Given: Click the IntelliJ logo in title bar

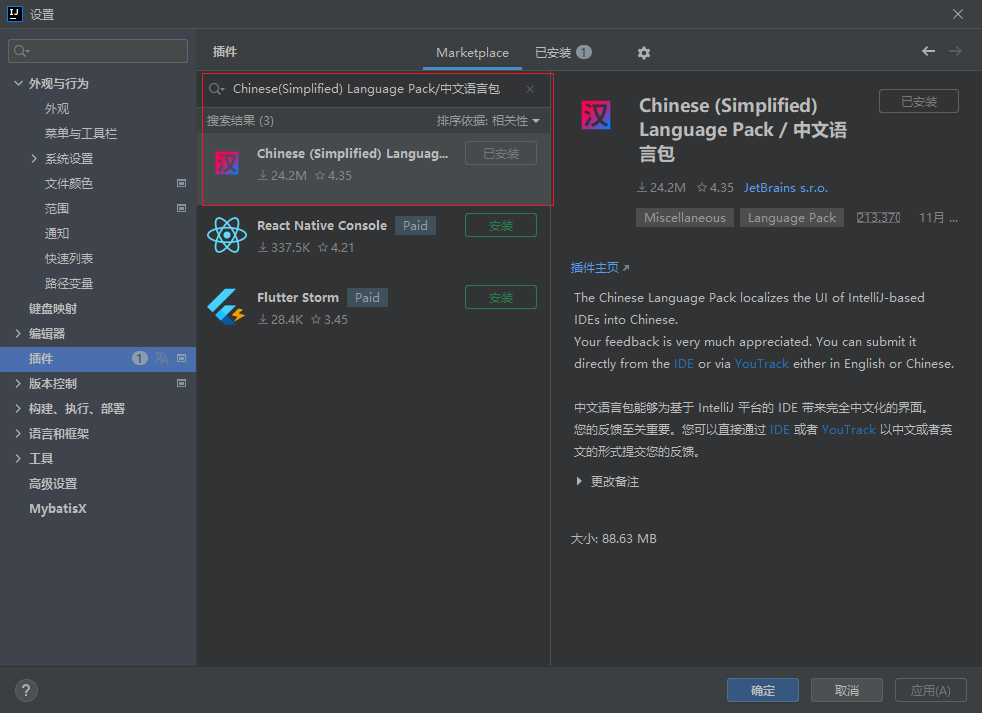Looking at the screenshot, I should (14, 14).
